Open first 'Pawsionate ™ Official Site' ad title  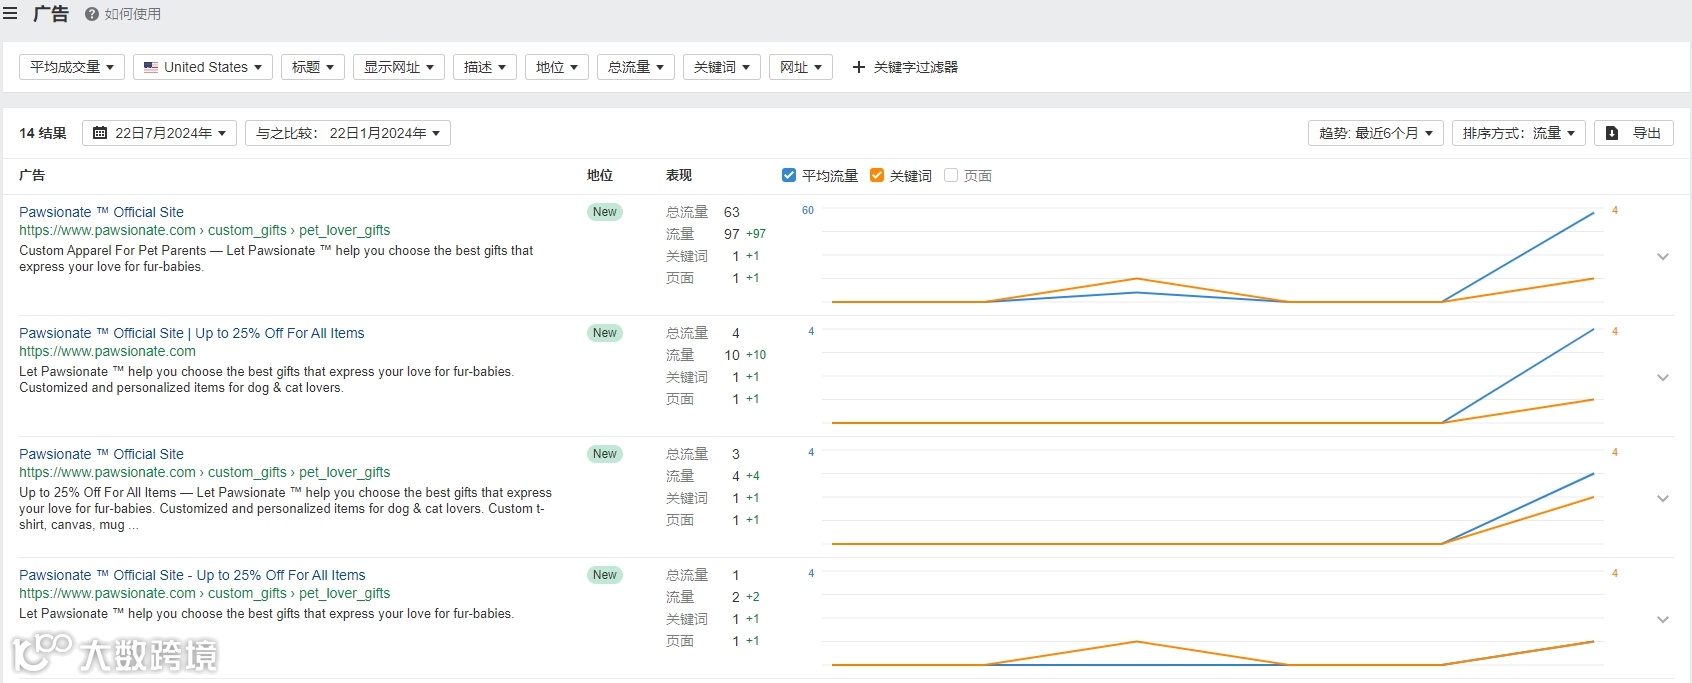click(101, 212)
